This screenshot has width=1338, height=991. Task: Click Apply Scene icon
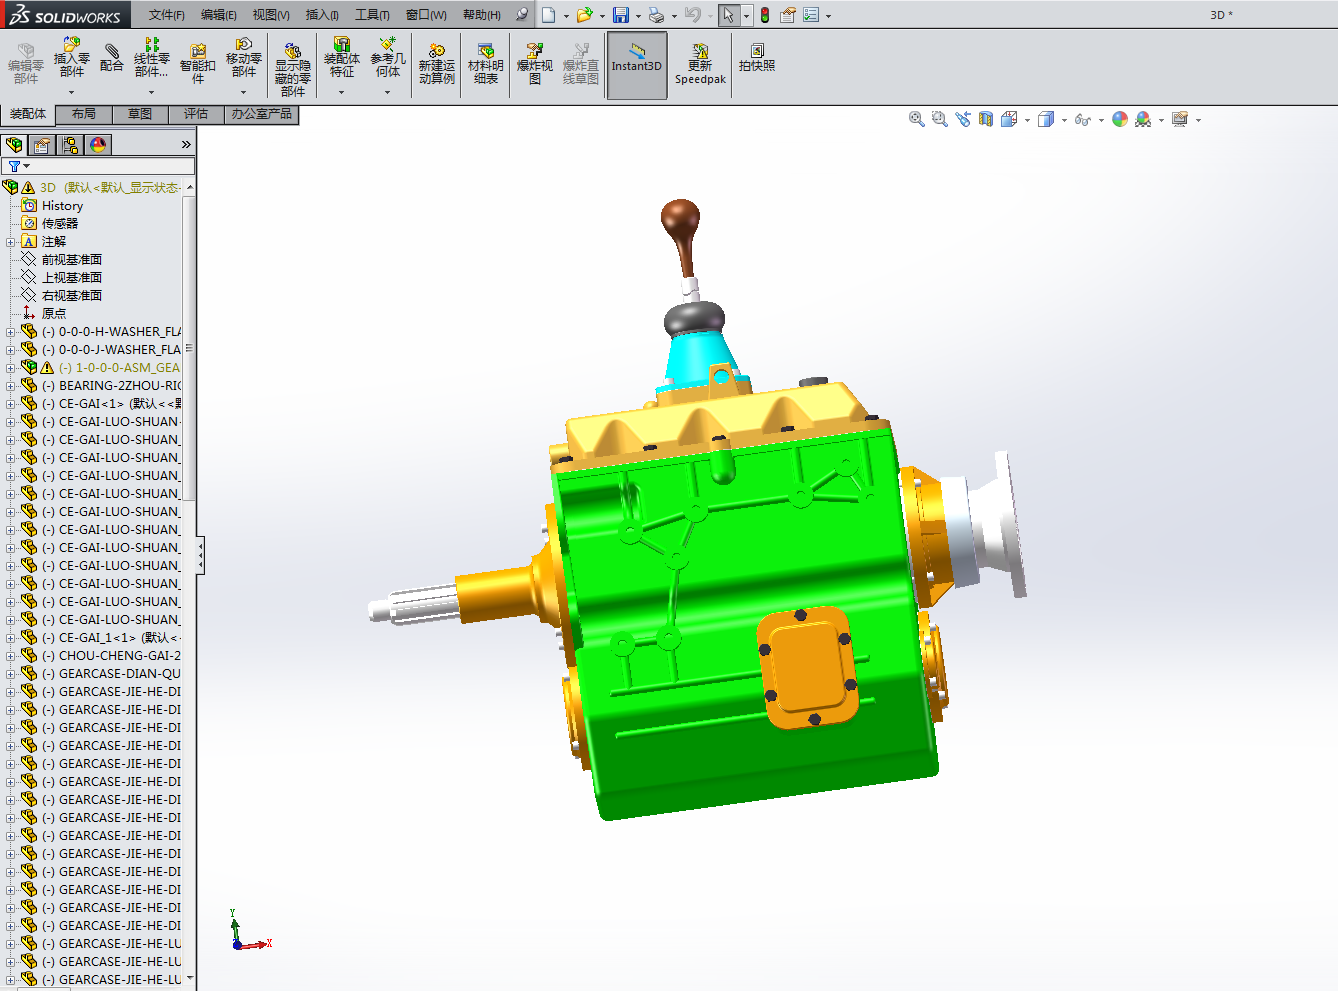point(1143,119)
